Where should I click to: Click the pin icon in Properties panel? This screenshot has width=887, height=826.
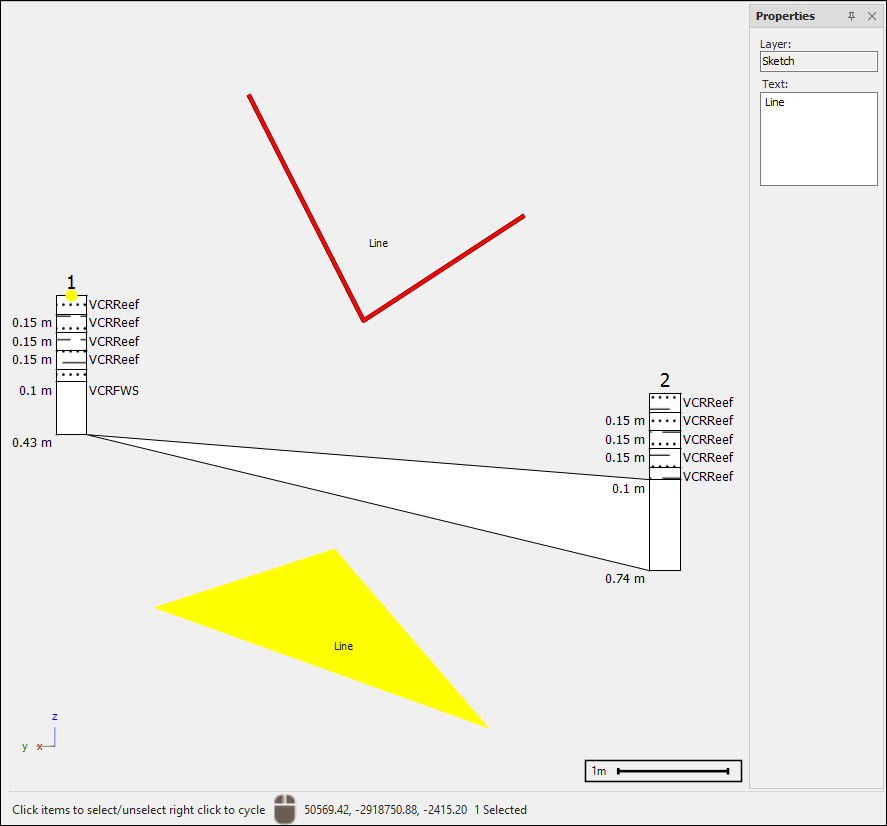pyautogui.click(x=852, y=16)
